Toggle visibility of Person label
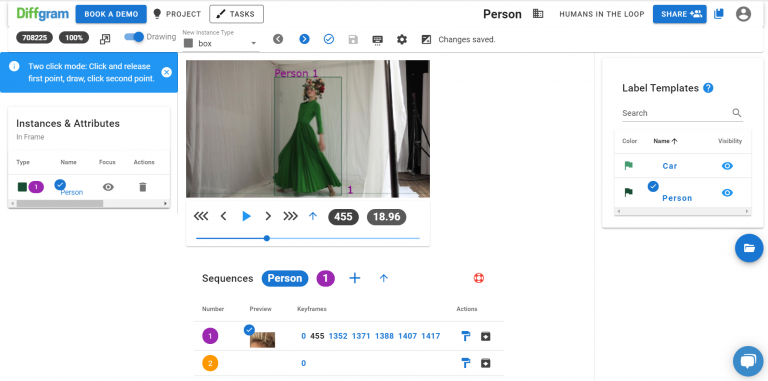768x381 pixels. (727, 192)
